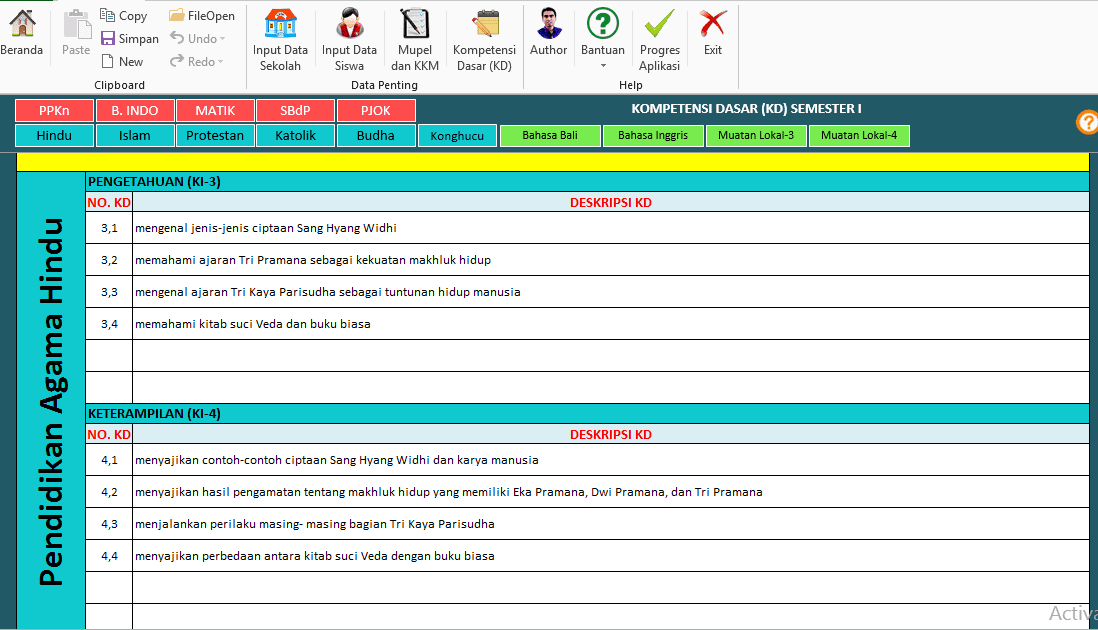Expand the Bantuan dropdown arrow
1098x630 pixels.
603,66
